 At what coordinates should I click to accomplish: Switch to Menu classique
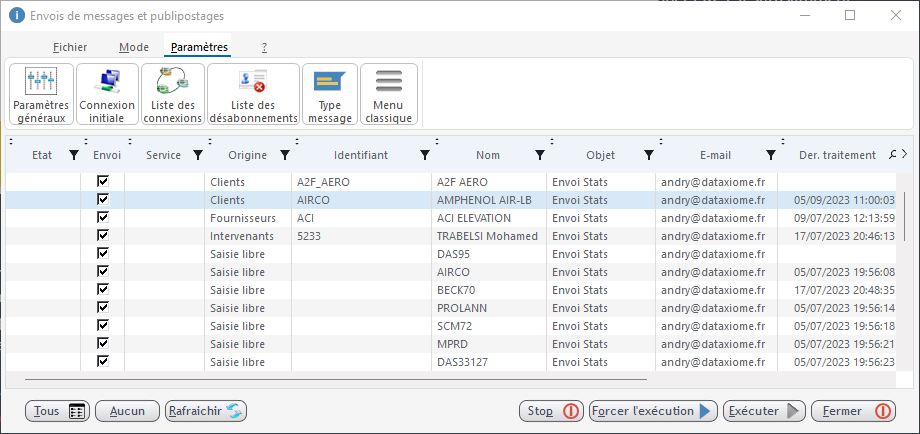(x=389, y=95)
